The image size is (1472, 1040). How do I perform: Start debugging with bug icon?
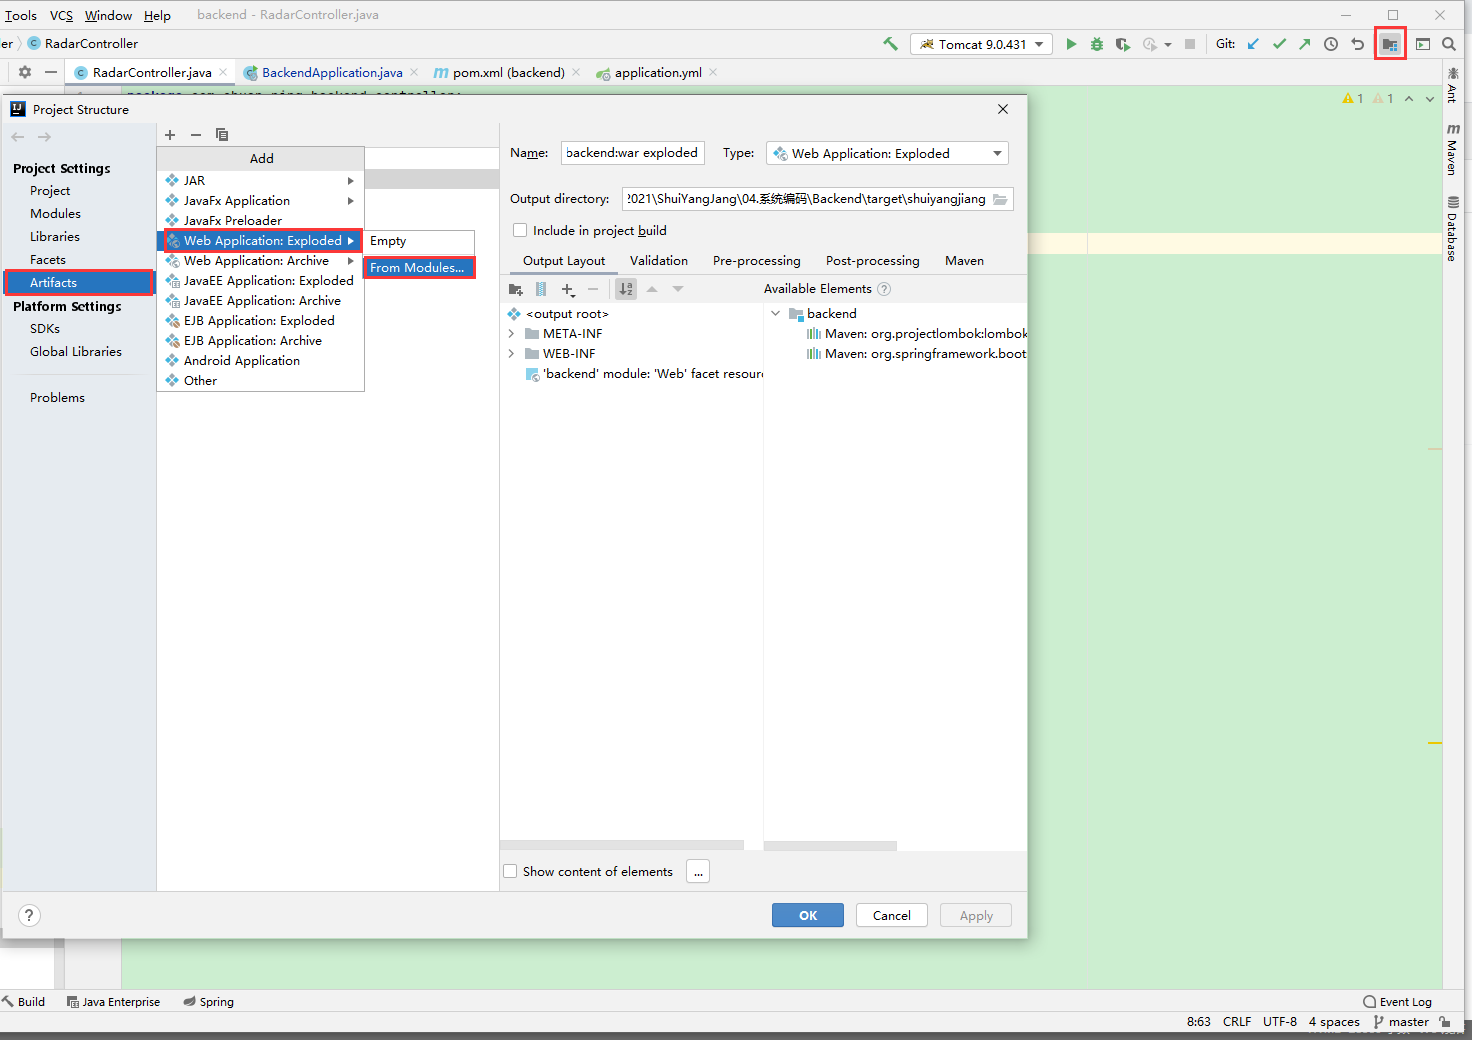click(1097, 44)
